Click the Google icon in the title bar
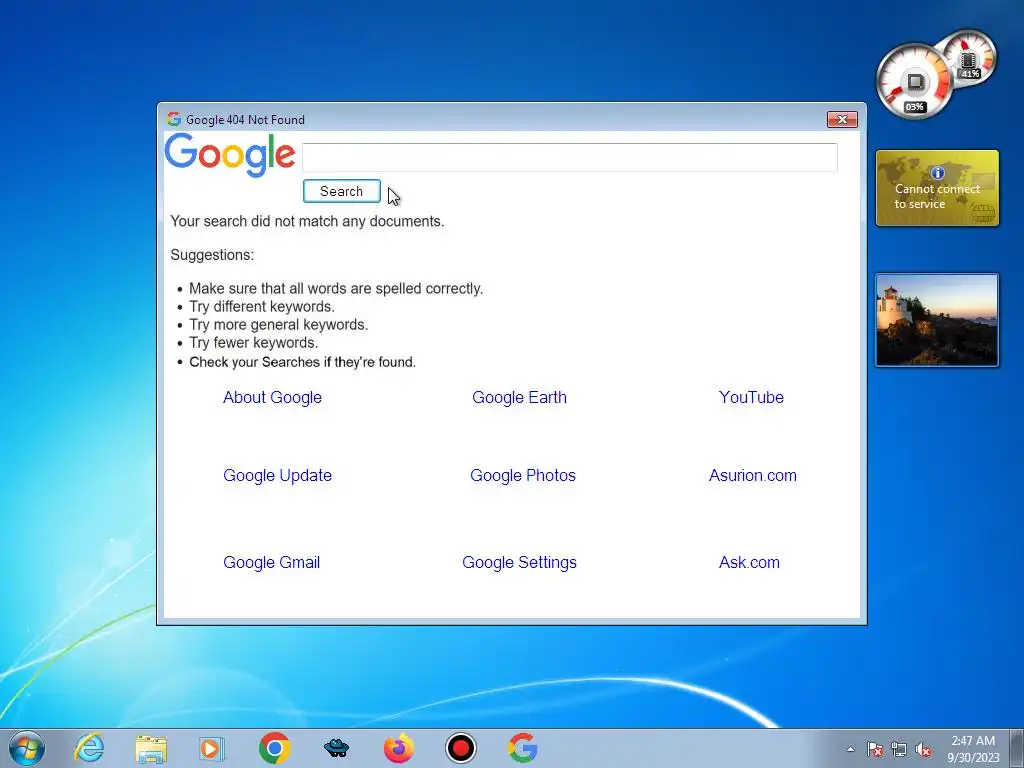1024x768 pixels. 174,119
